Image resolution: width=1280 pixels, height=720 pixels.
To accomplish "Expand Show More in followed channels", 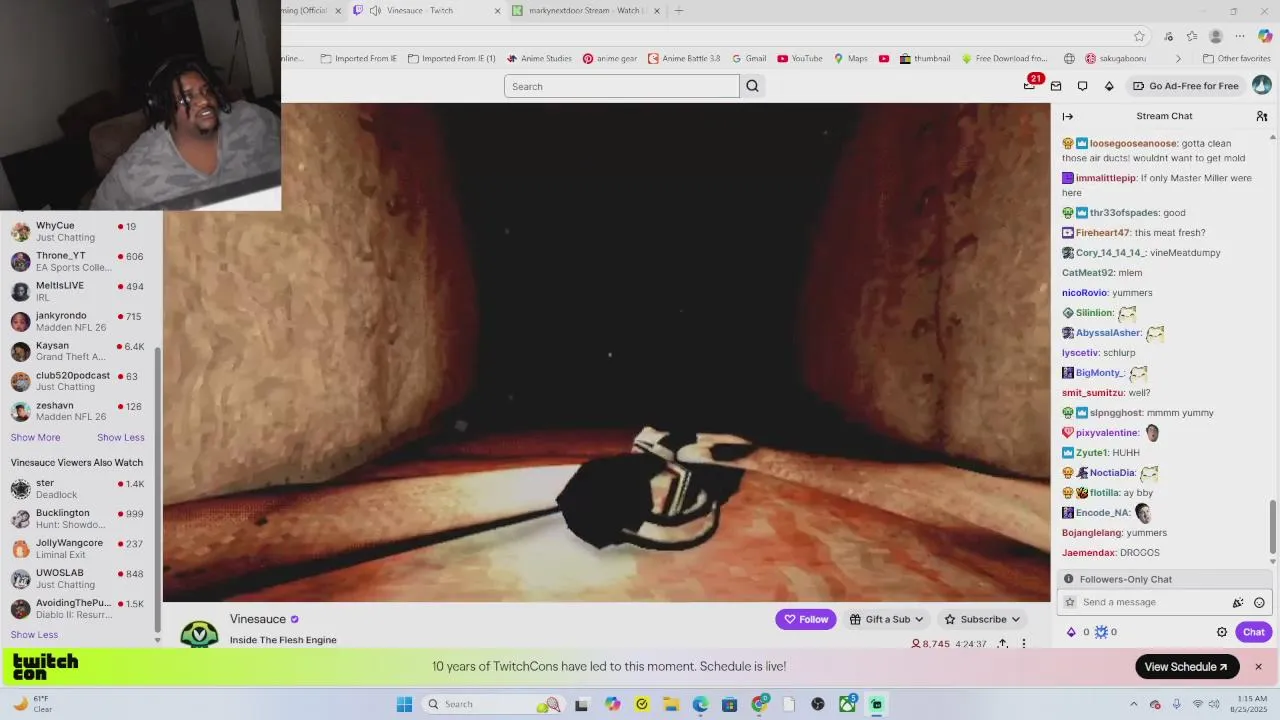I will click(x=35, y=438).
